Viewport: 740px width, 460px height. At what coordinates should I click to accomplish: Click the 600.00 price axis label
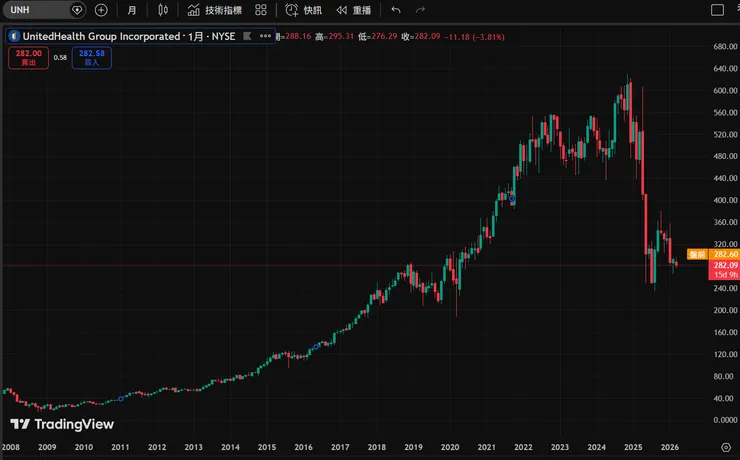pos(725,91)
